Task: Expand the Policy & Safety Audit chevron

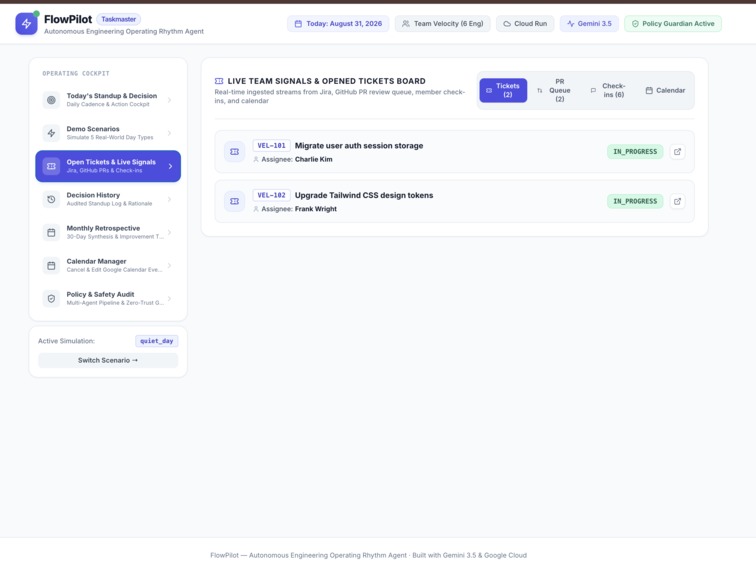Action: 169,299
